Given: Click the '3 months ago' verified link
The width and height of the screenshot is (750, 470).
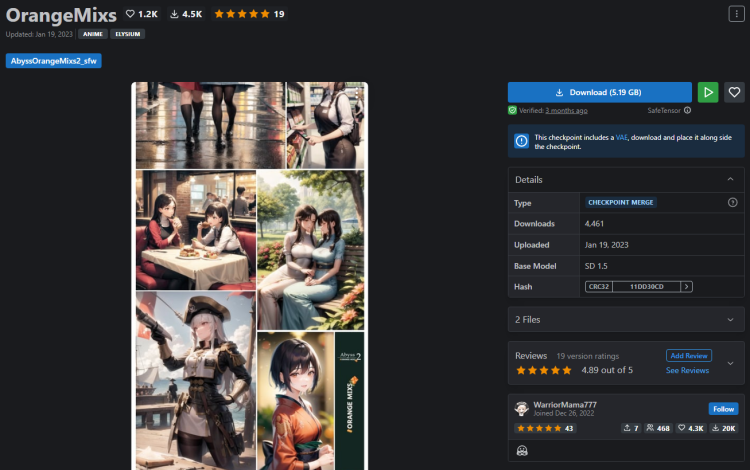Looking at the screenshot, I should coord(566,110).
